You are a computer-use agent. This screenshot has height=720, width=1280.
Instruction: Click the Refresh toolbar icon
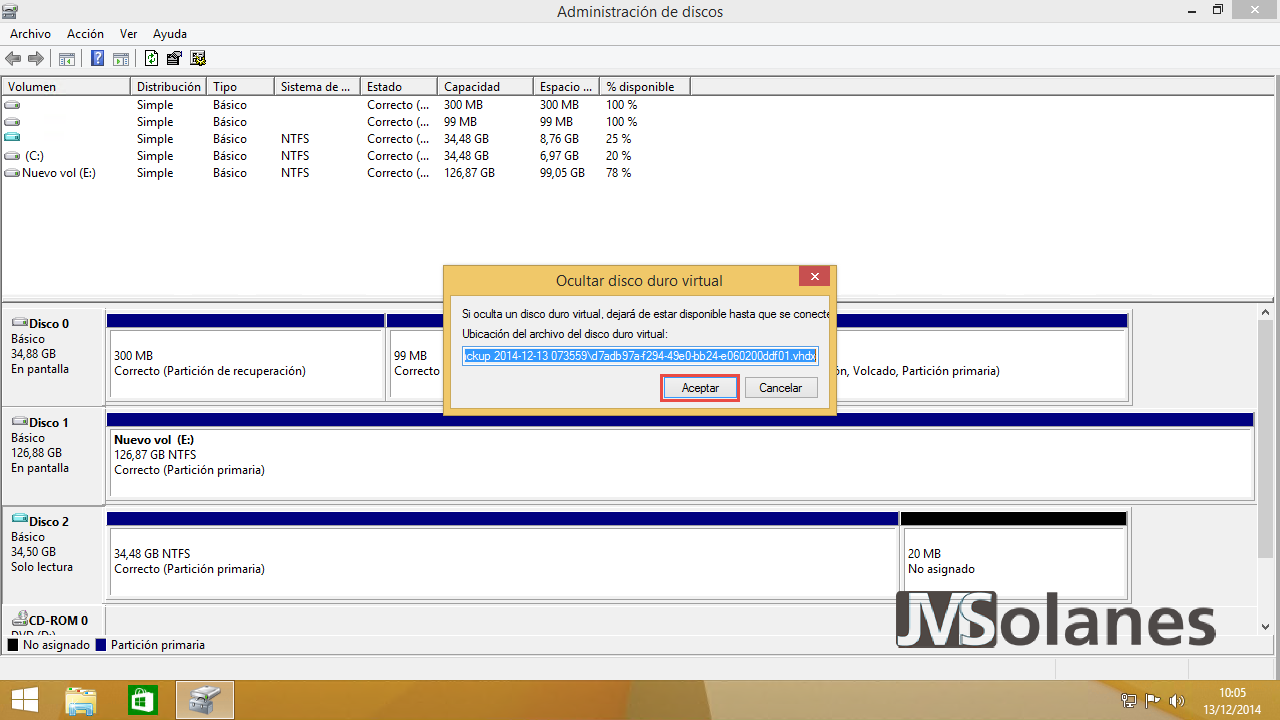point(152,58)
